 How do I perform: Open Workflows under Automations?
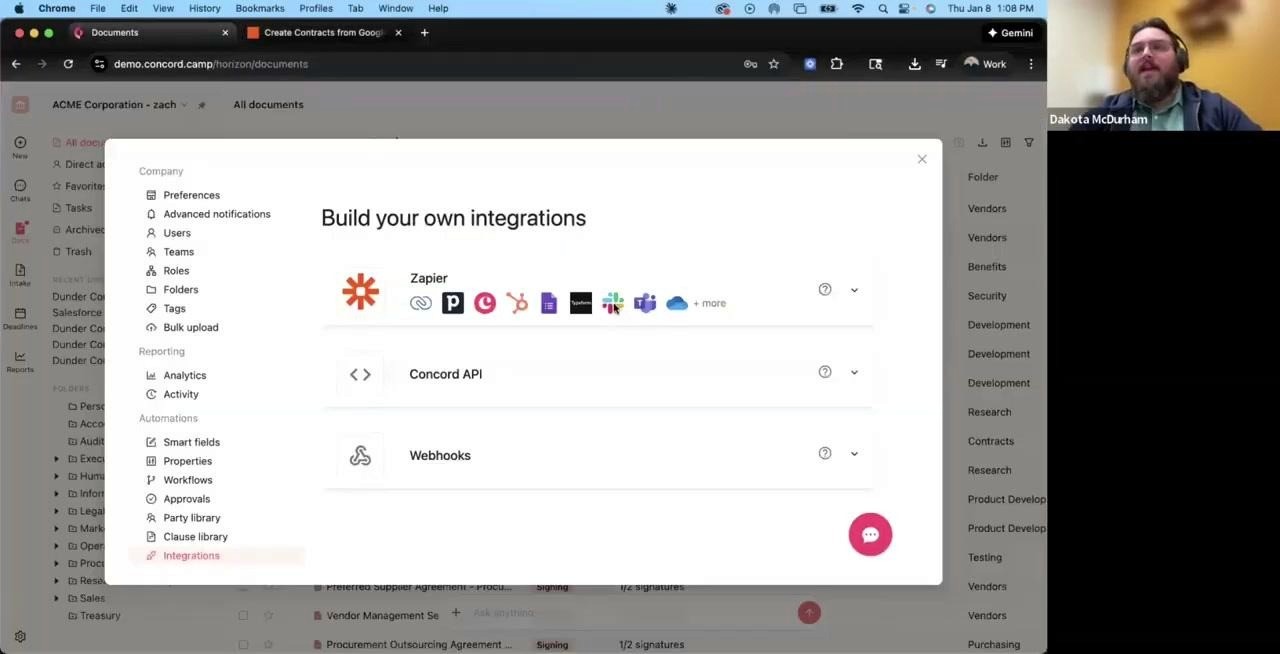point(187,480)
